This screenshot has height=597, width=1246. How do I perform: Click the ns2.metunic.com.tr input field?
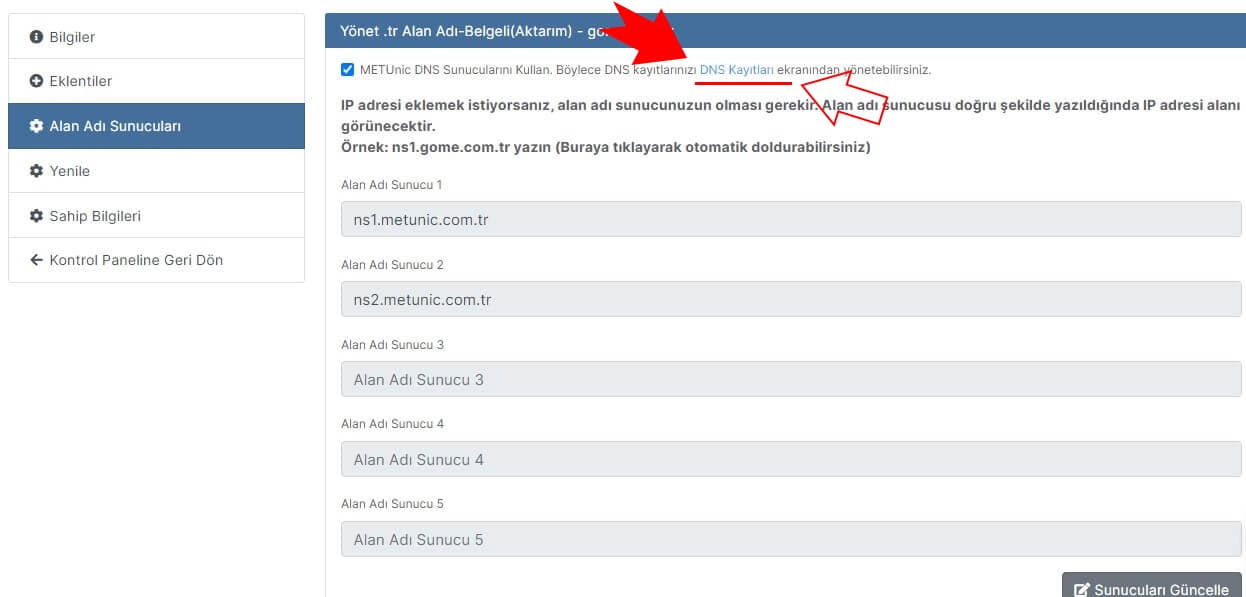tap(790, 299)
